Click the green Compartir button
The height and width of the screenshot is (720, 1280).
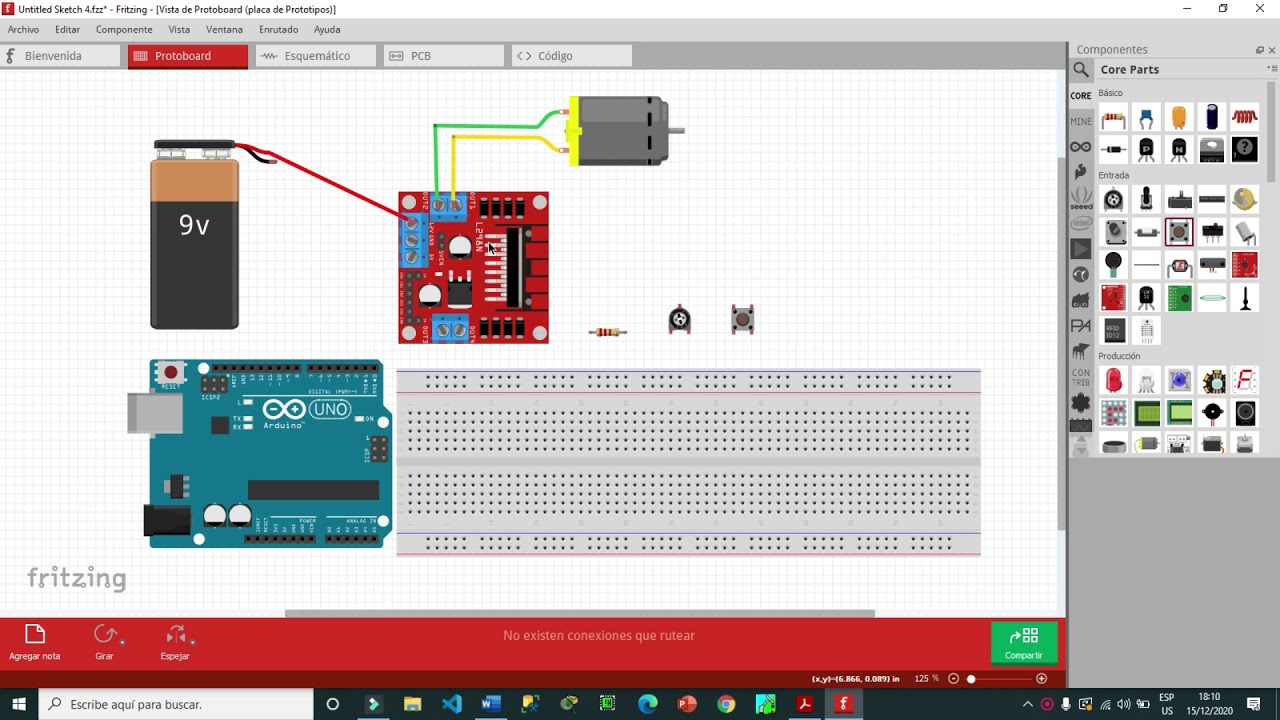[1024, 643]
